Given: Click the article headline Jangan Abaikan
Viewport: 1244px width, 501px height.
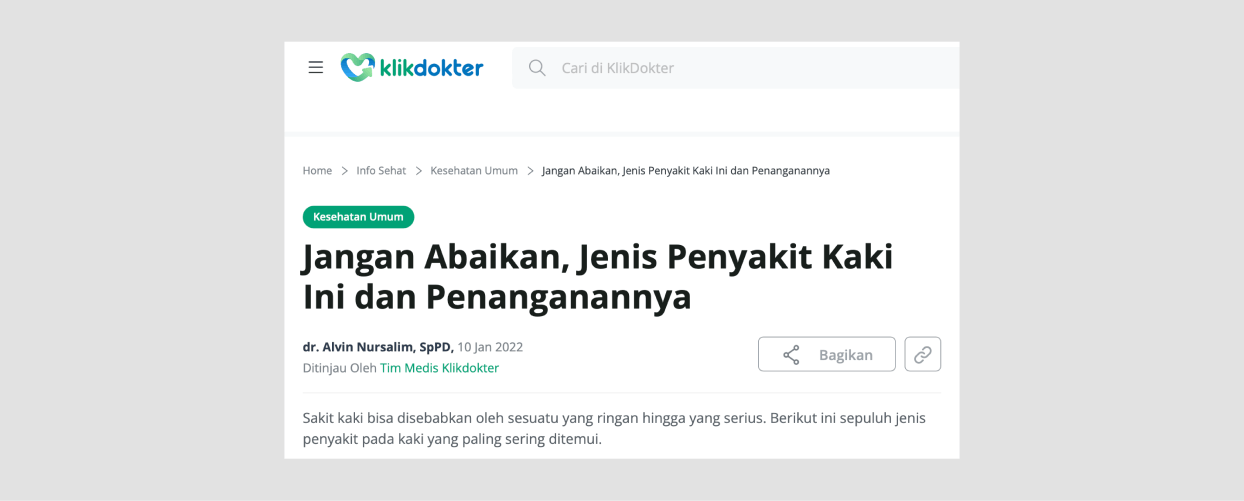Looking at the screenshot, I should pyautogui.click(x=598, y=276).
